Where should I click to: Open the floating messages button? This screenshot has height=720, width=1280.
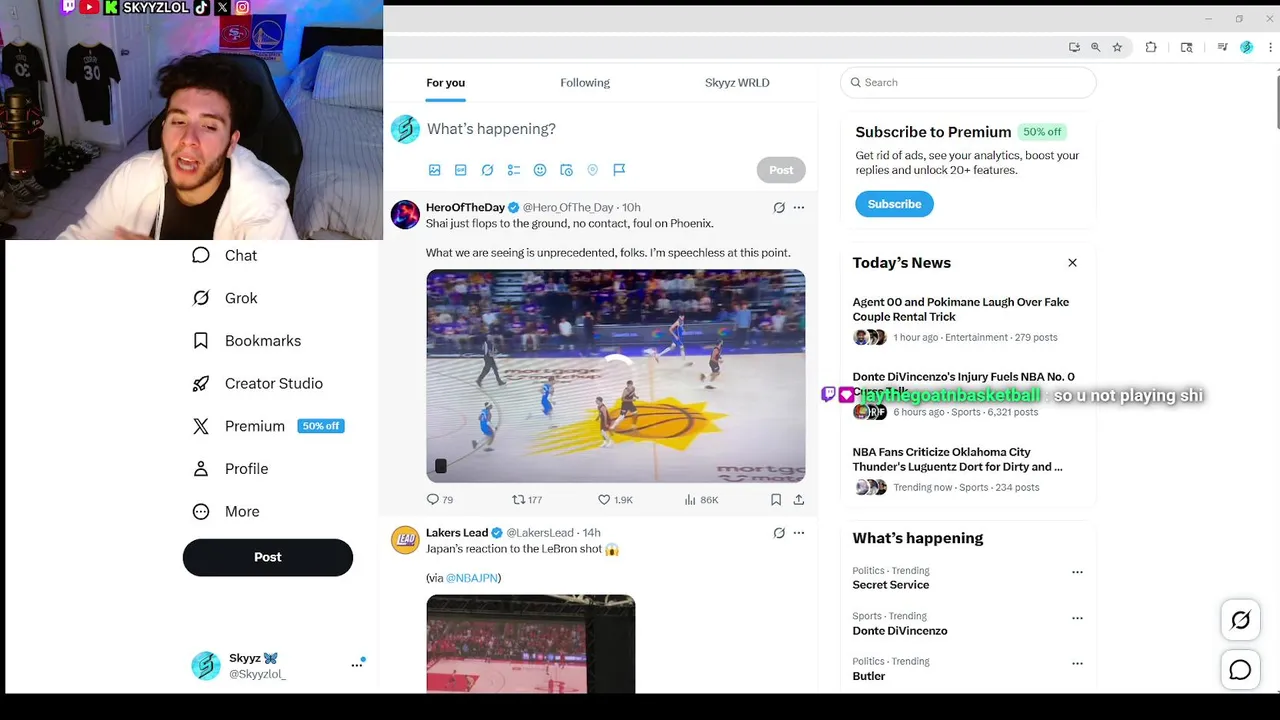click(1240, 670)
